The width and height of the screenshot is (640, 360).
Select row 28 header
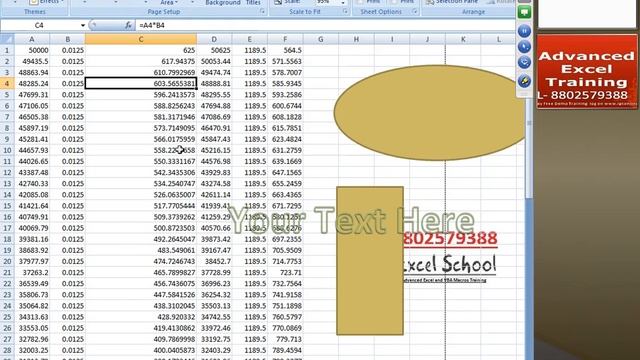tap(7, 350)
